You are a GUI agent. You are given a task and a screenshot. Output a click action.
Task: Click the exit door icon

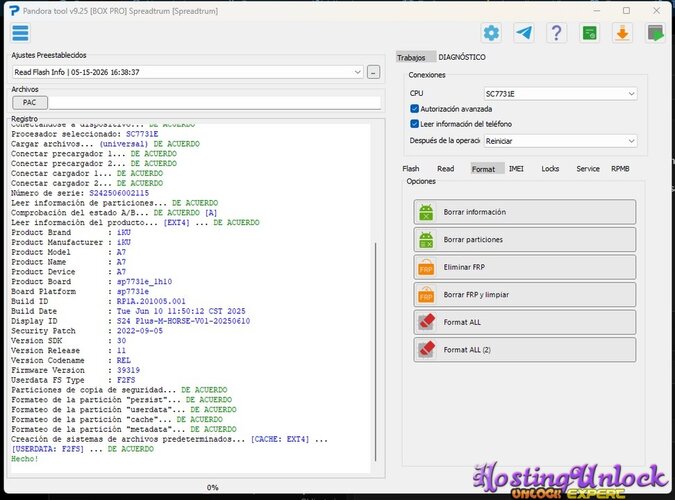tap(655, 33)
